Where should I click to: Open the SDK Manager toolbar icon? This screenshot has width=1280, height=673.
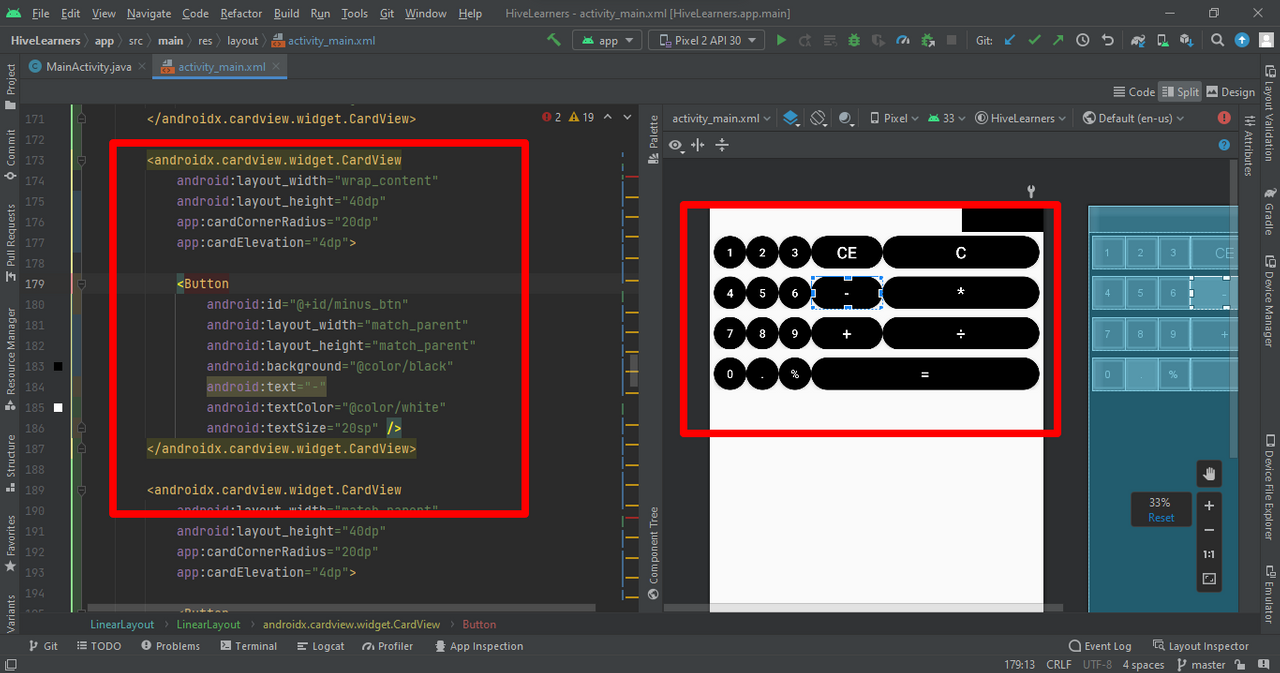click(1187, 41)
